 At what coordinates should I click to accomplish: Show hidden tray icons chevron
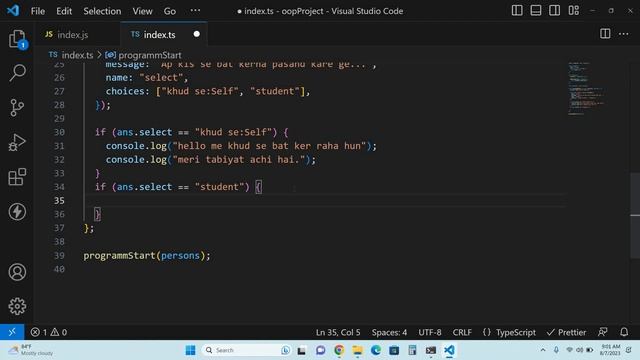[x=543, y=350]
